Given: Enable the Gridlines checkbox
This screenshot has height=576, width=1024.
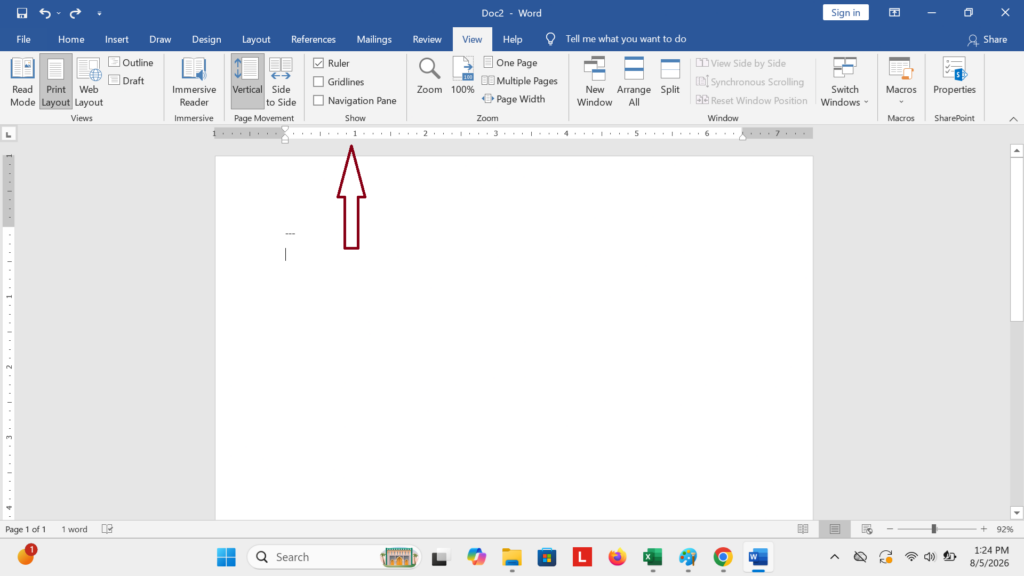Looking at the screenshot, I should pos(319,82).
